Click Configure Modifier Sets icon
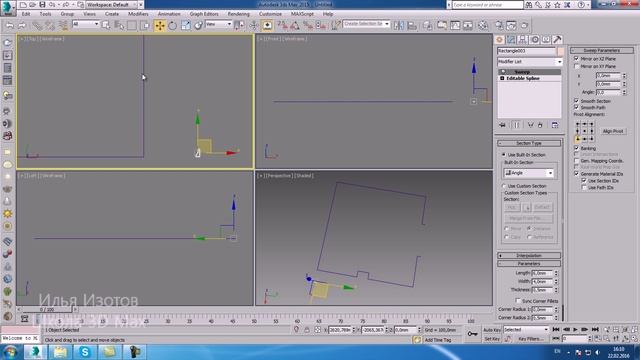Image resolution: width=640 pixels, height=360 pixels. [555, 125]
